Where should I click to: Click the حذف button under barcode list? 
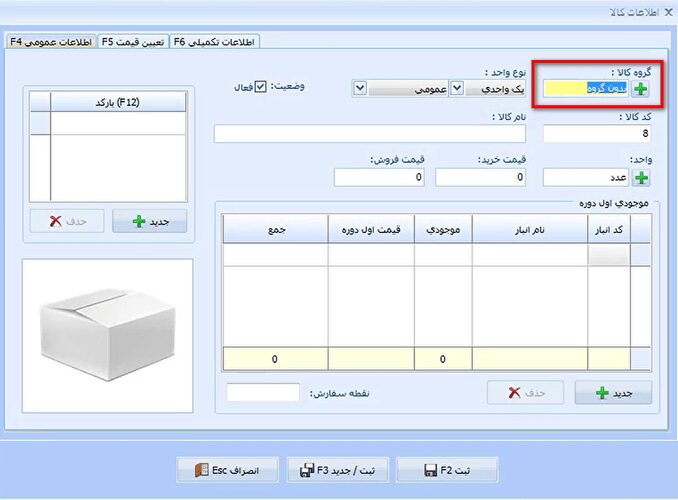click(x=67, y=221)
